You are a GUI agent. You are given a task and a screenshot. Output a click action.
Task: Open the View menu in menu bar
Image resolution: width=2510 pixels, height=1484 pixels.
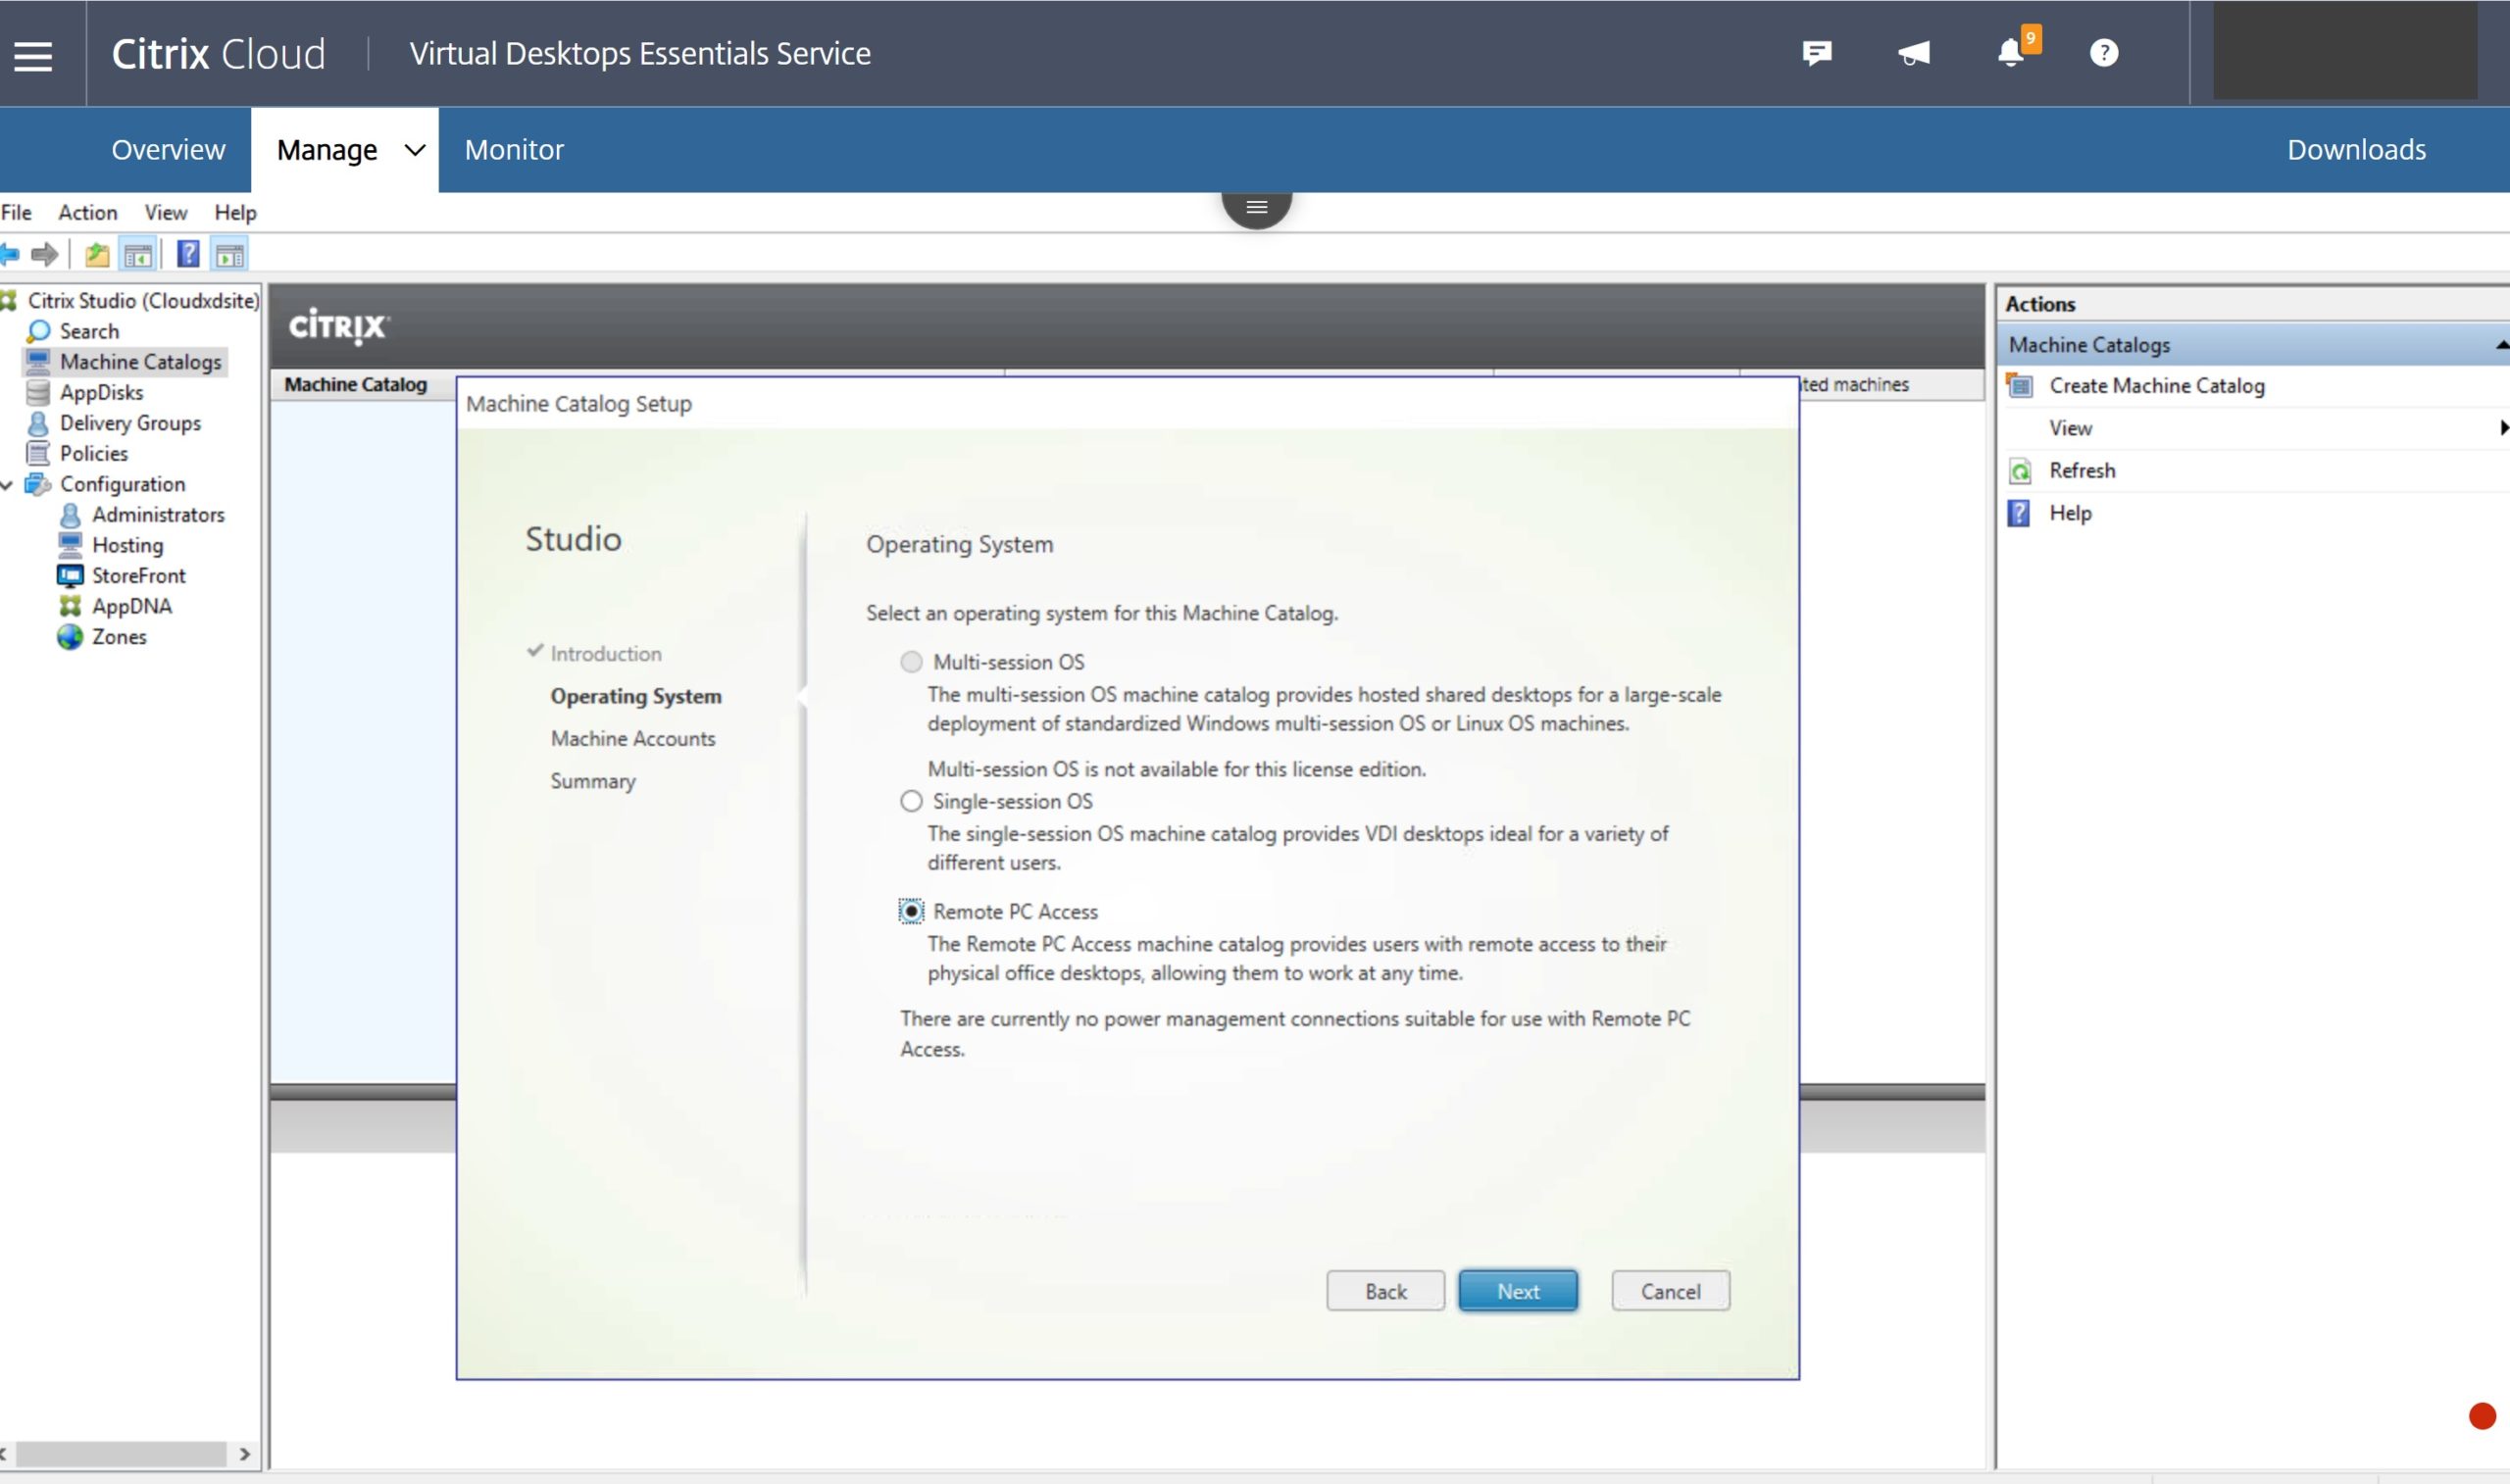click(x=165, y=212)
